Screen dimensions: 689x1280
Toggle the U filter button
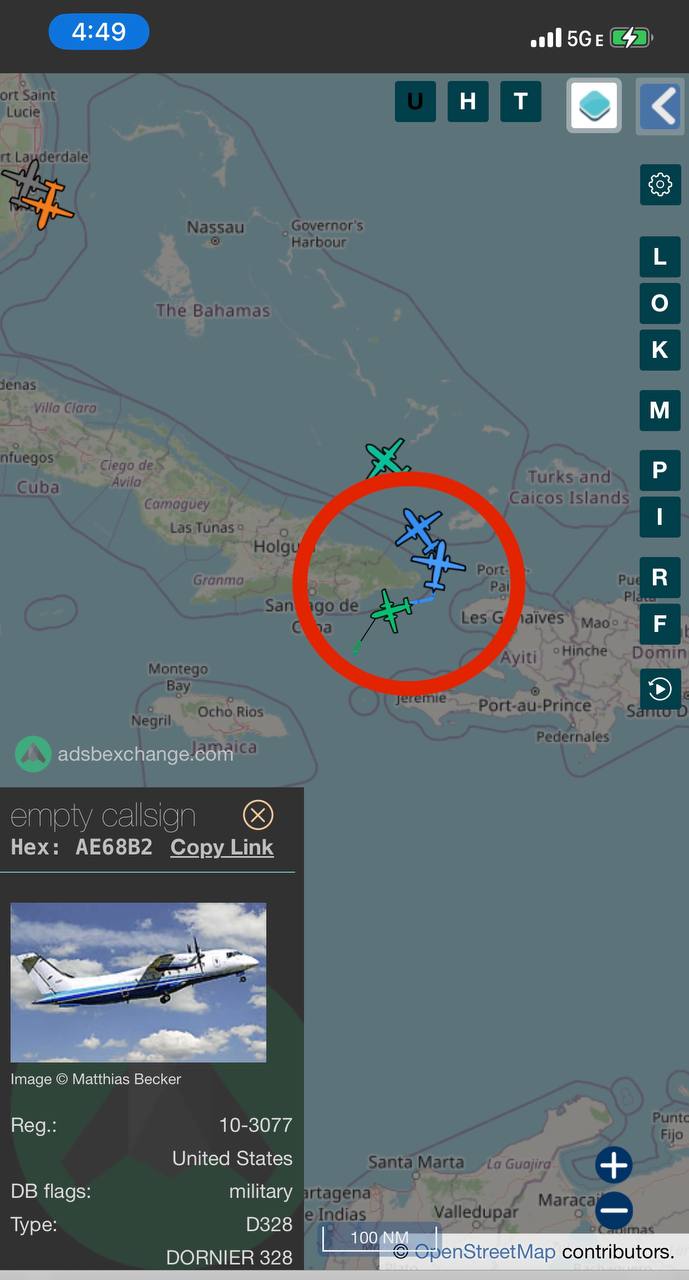coord(415,102)
